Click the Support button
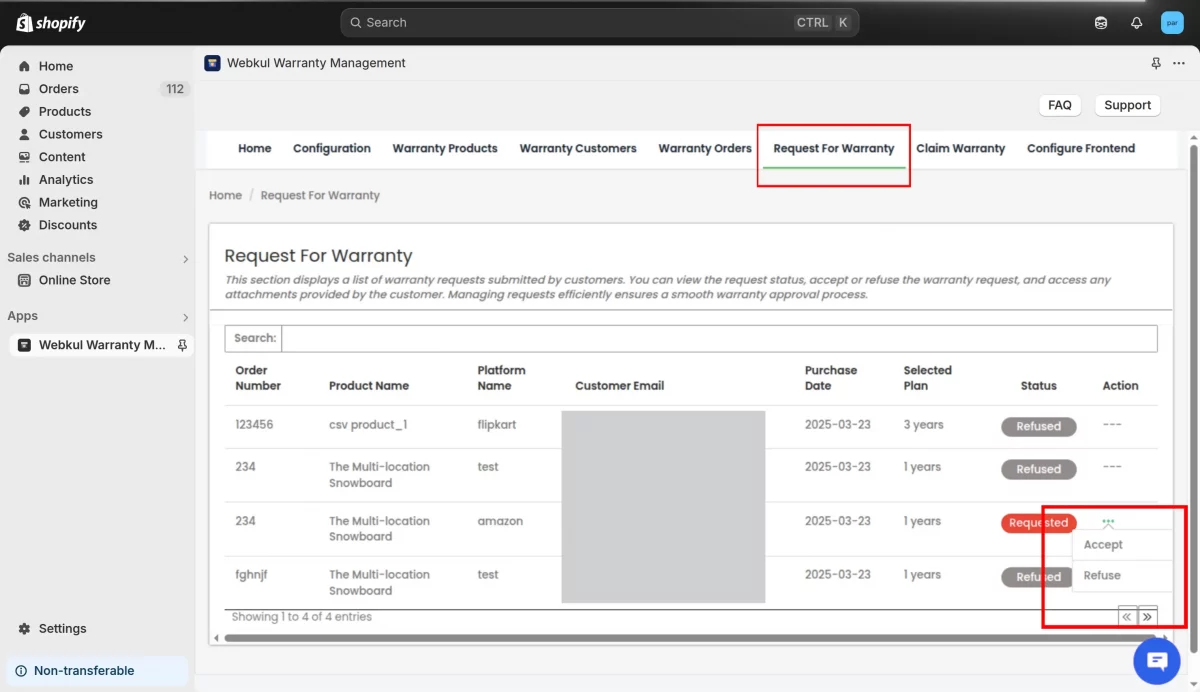The image size is (1200, 692). 1127,105
